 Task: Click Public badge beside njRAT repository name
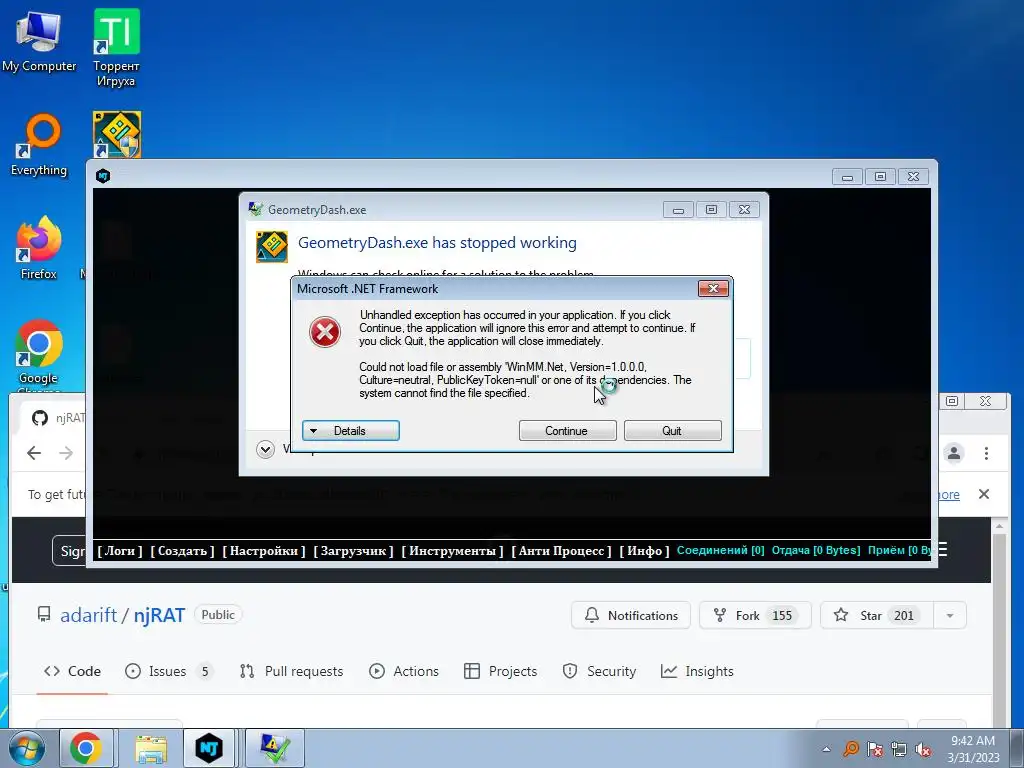(x=217, y=615)
